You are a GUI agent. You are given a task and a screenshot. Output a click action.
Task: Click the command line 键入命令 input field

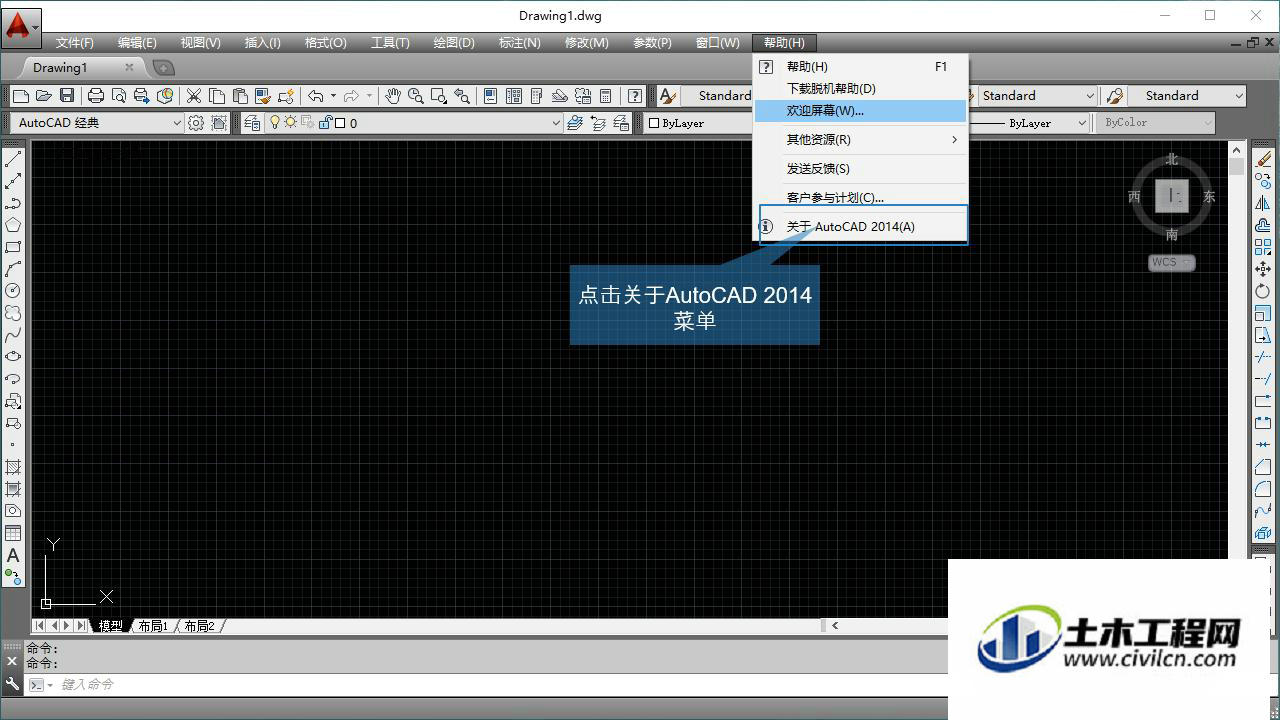500,685
